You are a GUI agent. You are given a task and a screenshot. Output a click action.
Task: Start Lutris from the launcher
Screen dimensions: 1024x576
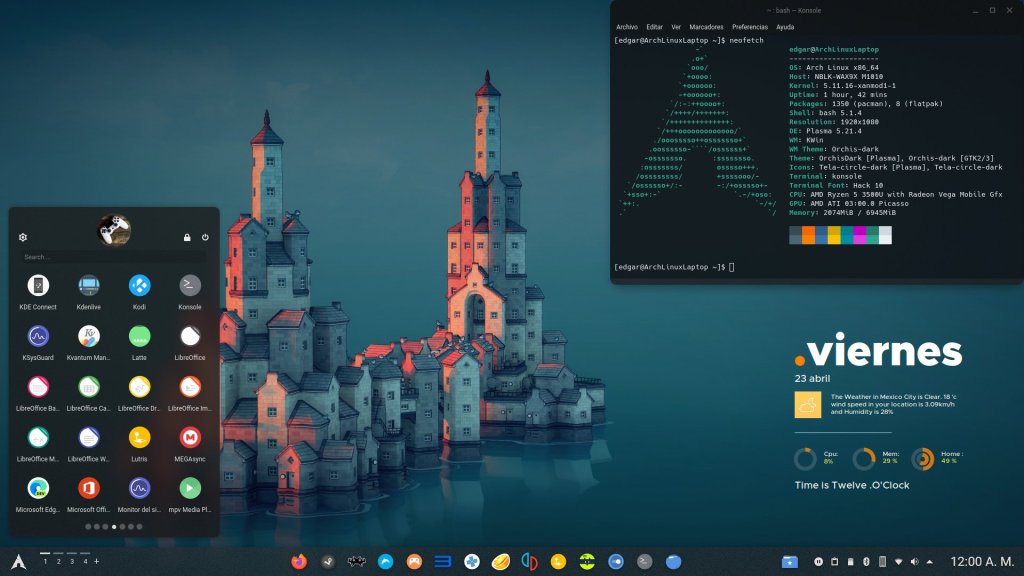pyautogui.click(x=139, y=438)
